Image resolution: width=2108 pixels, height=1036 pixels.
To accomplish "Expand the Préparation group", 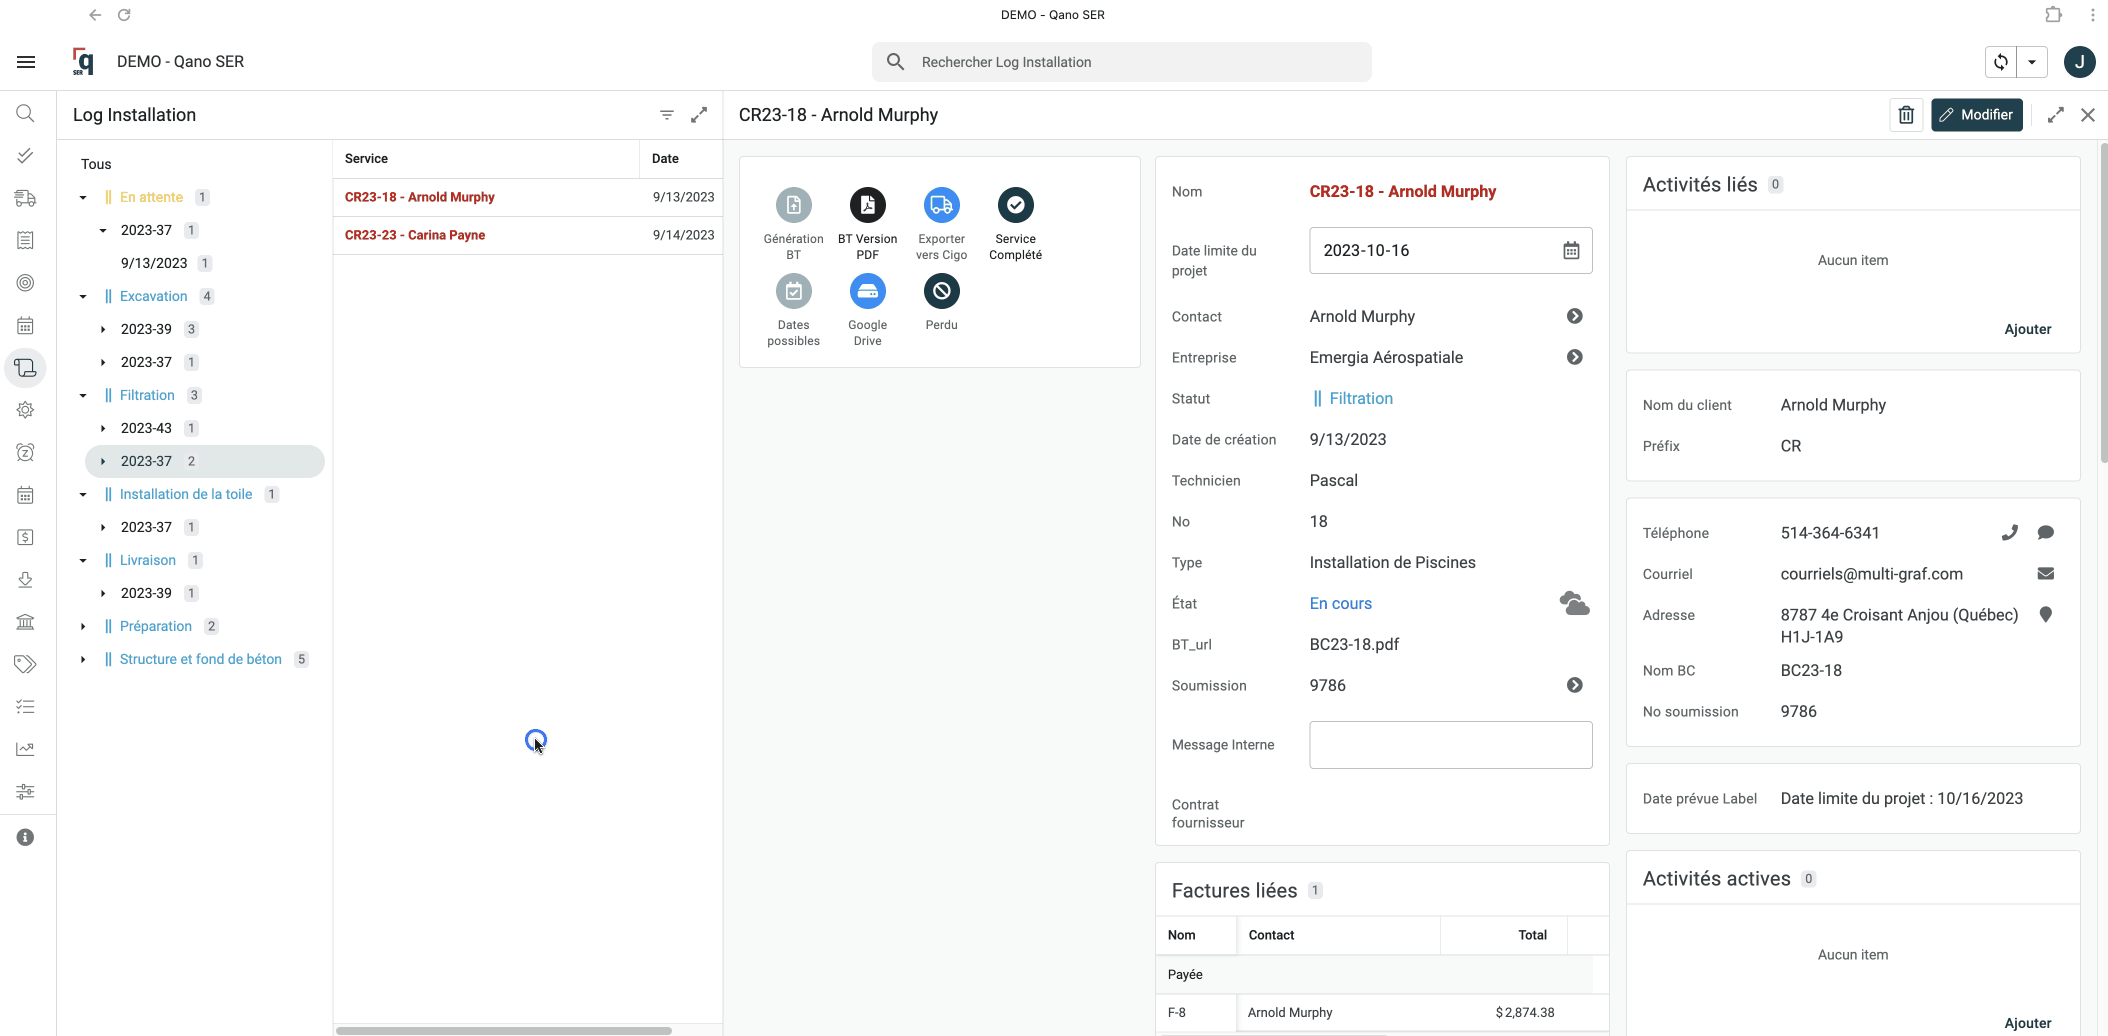I will click(x=83, y=627).
